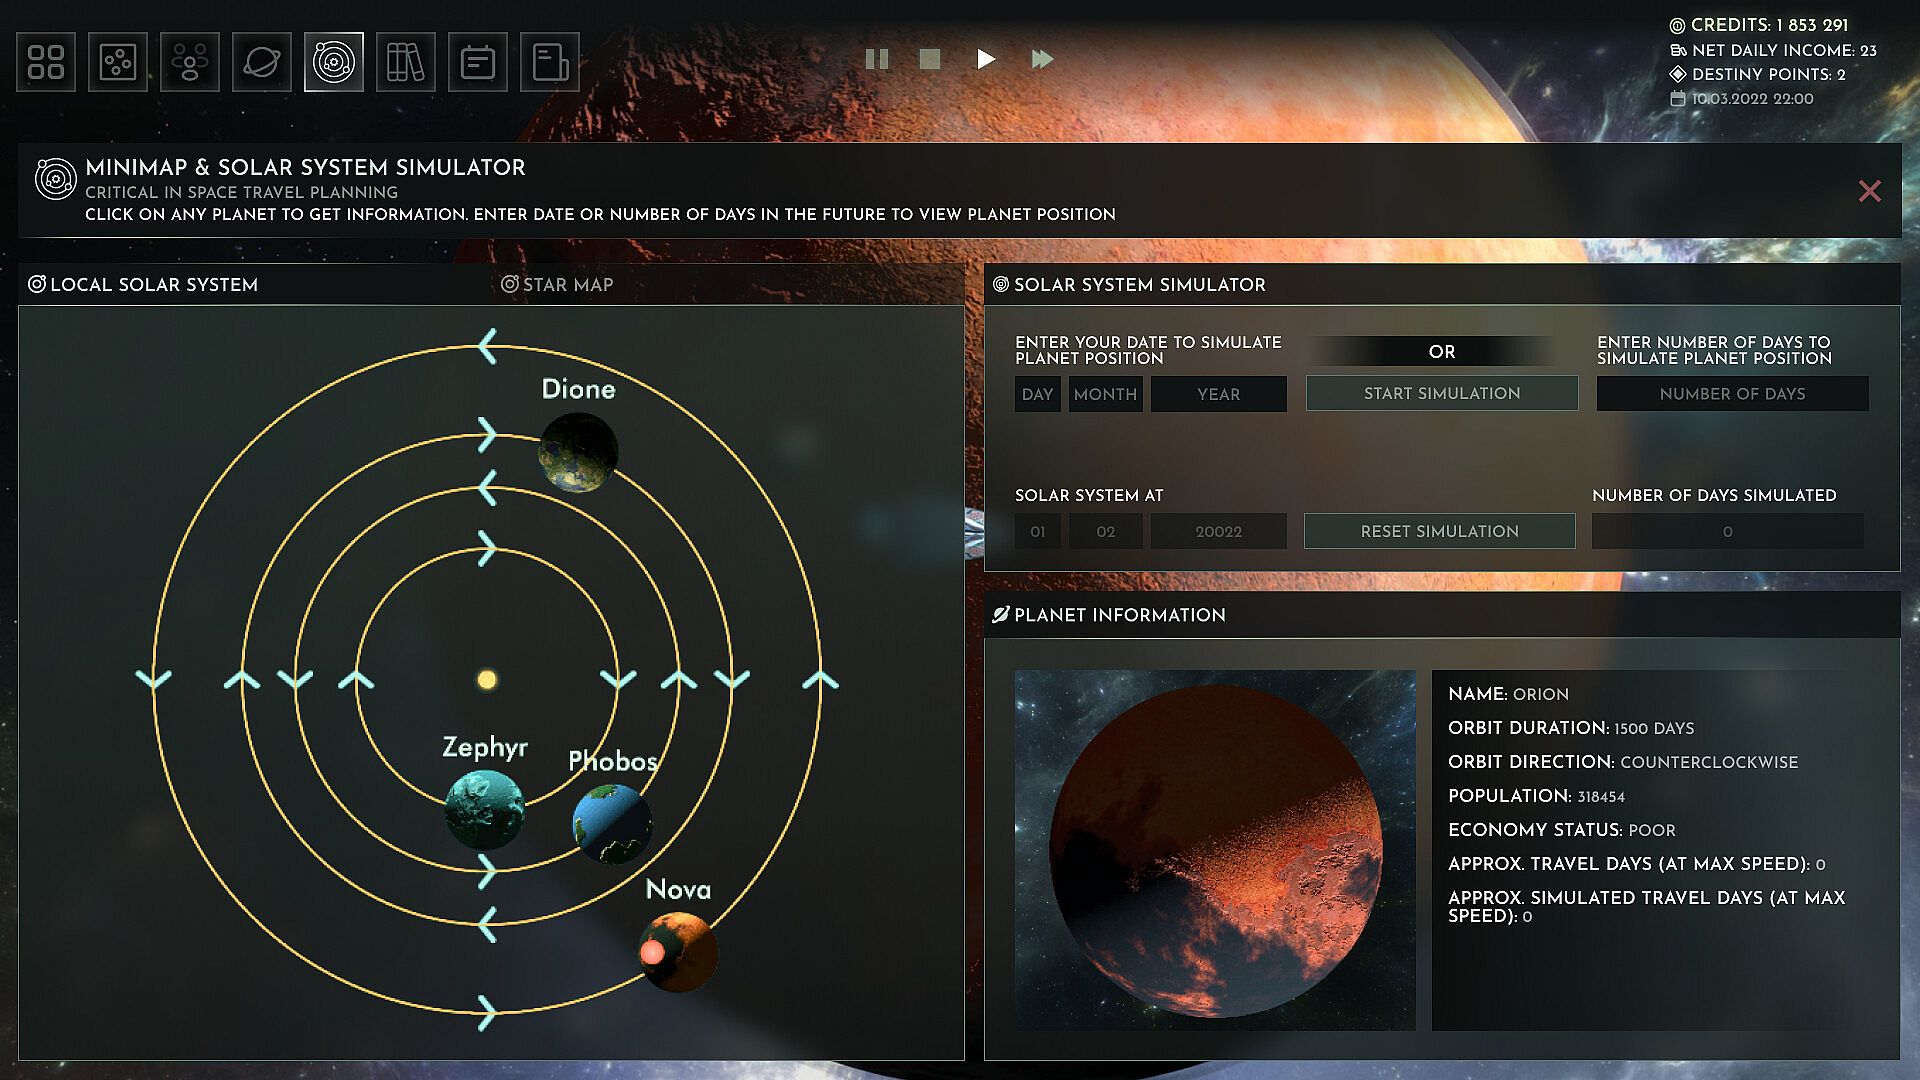Open the crew members group icon
The width and height of the screenshot is (1920, 1080).
pyautogui.click(x=190, y=62)
